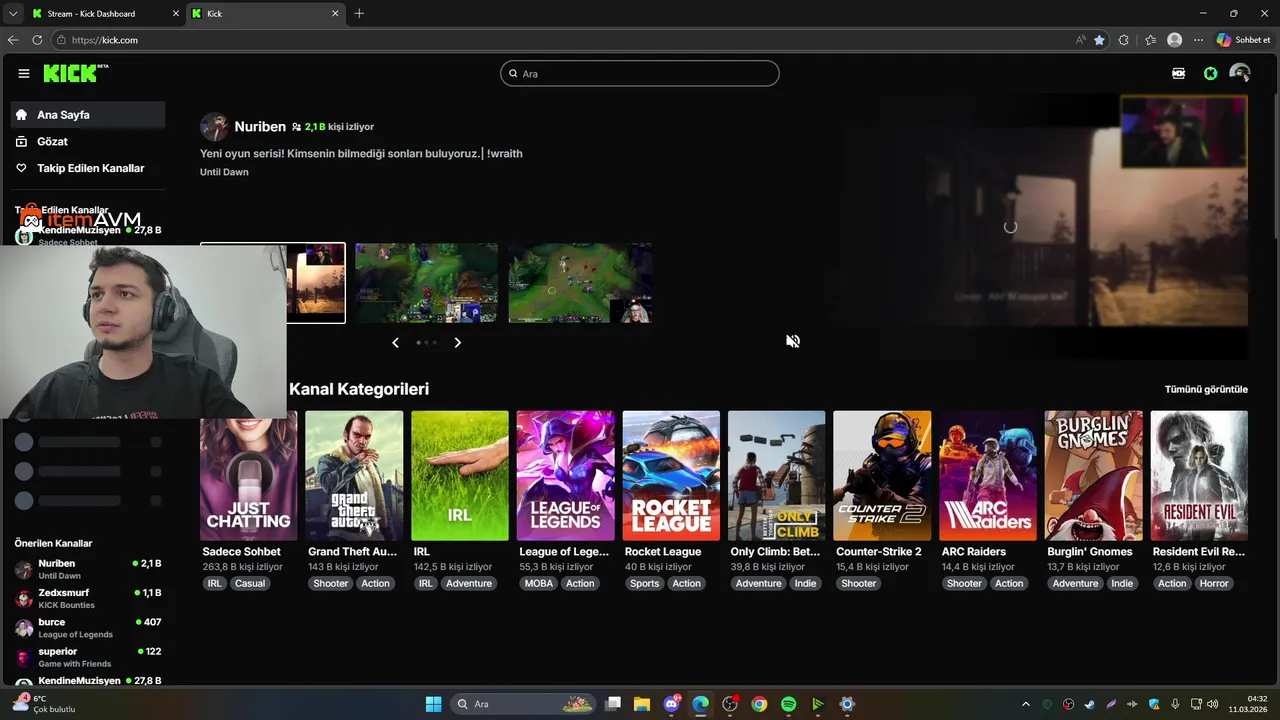Open Counter-Strike 2 category card
The image size is (1280, 720).
882,476
